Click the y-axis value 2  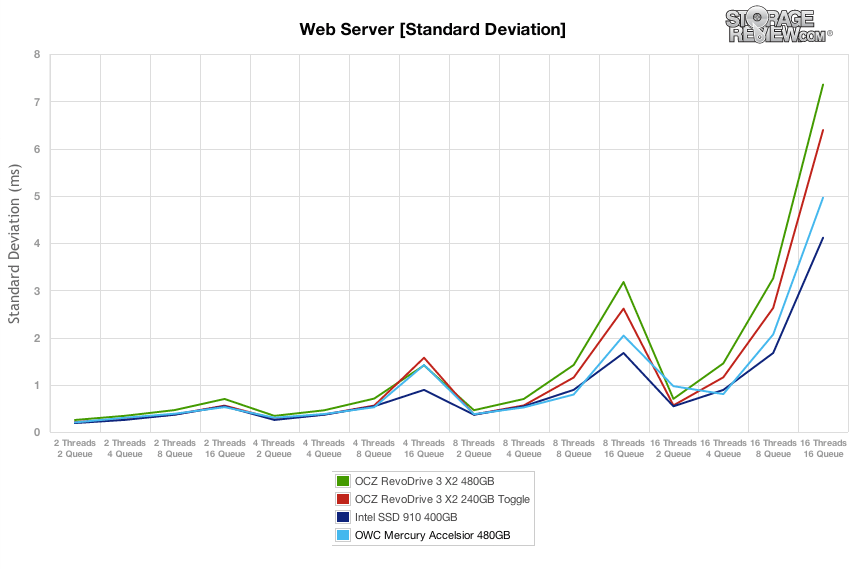click(37, 338)
